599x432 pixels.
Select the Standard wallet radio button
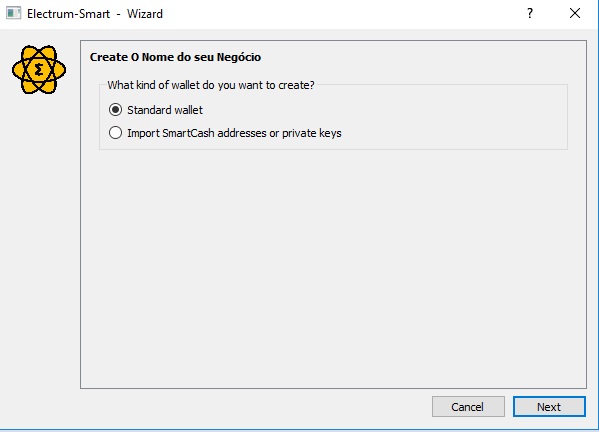click(x=115, y=110)
